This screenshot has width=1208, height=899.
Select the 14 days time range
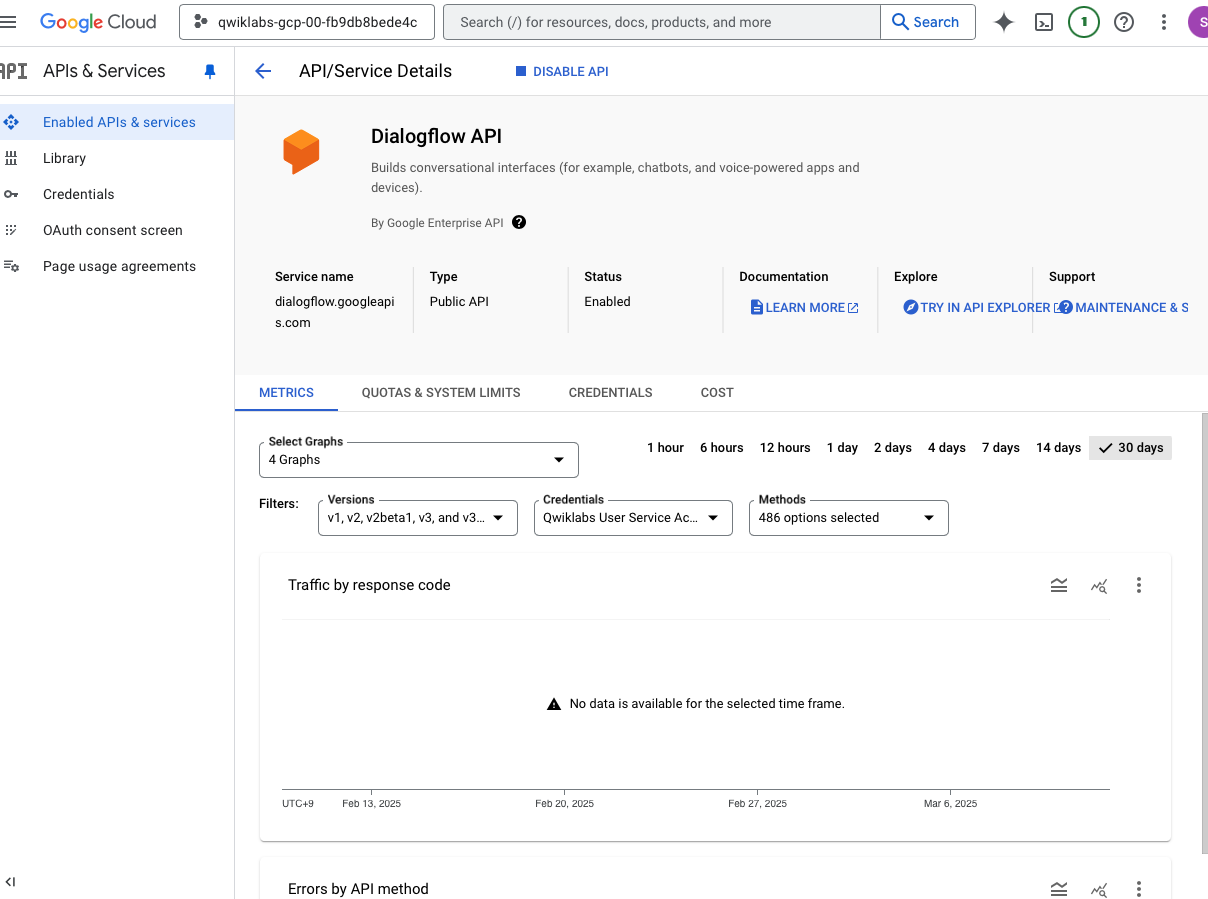point(1058,448)
